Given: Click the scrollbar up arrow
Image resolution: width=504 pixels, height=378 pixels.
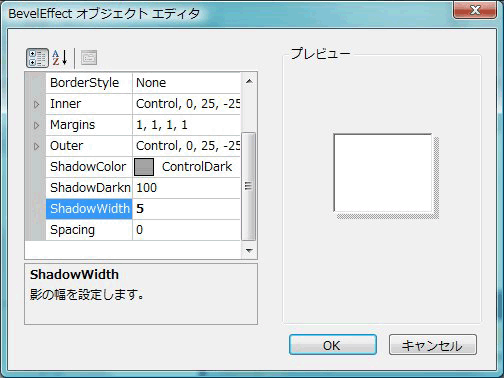Looking at the screenshot, I should click(x=249, y=81).
